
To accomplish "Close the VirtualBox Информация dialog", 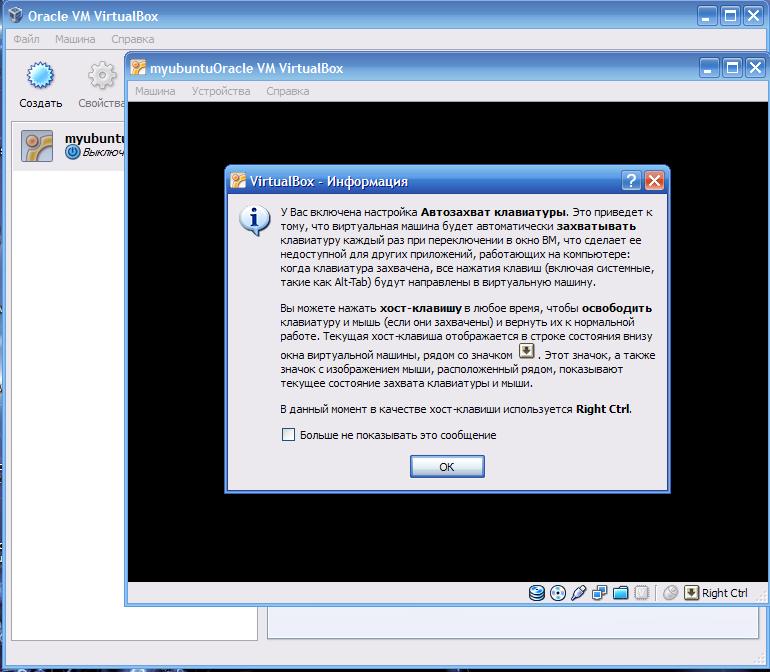I will pos(655,181).
